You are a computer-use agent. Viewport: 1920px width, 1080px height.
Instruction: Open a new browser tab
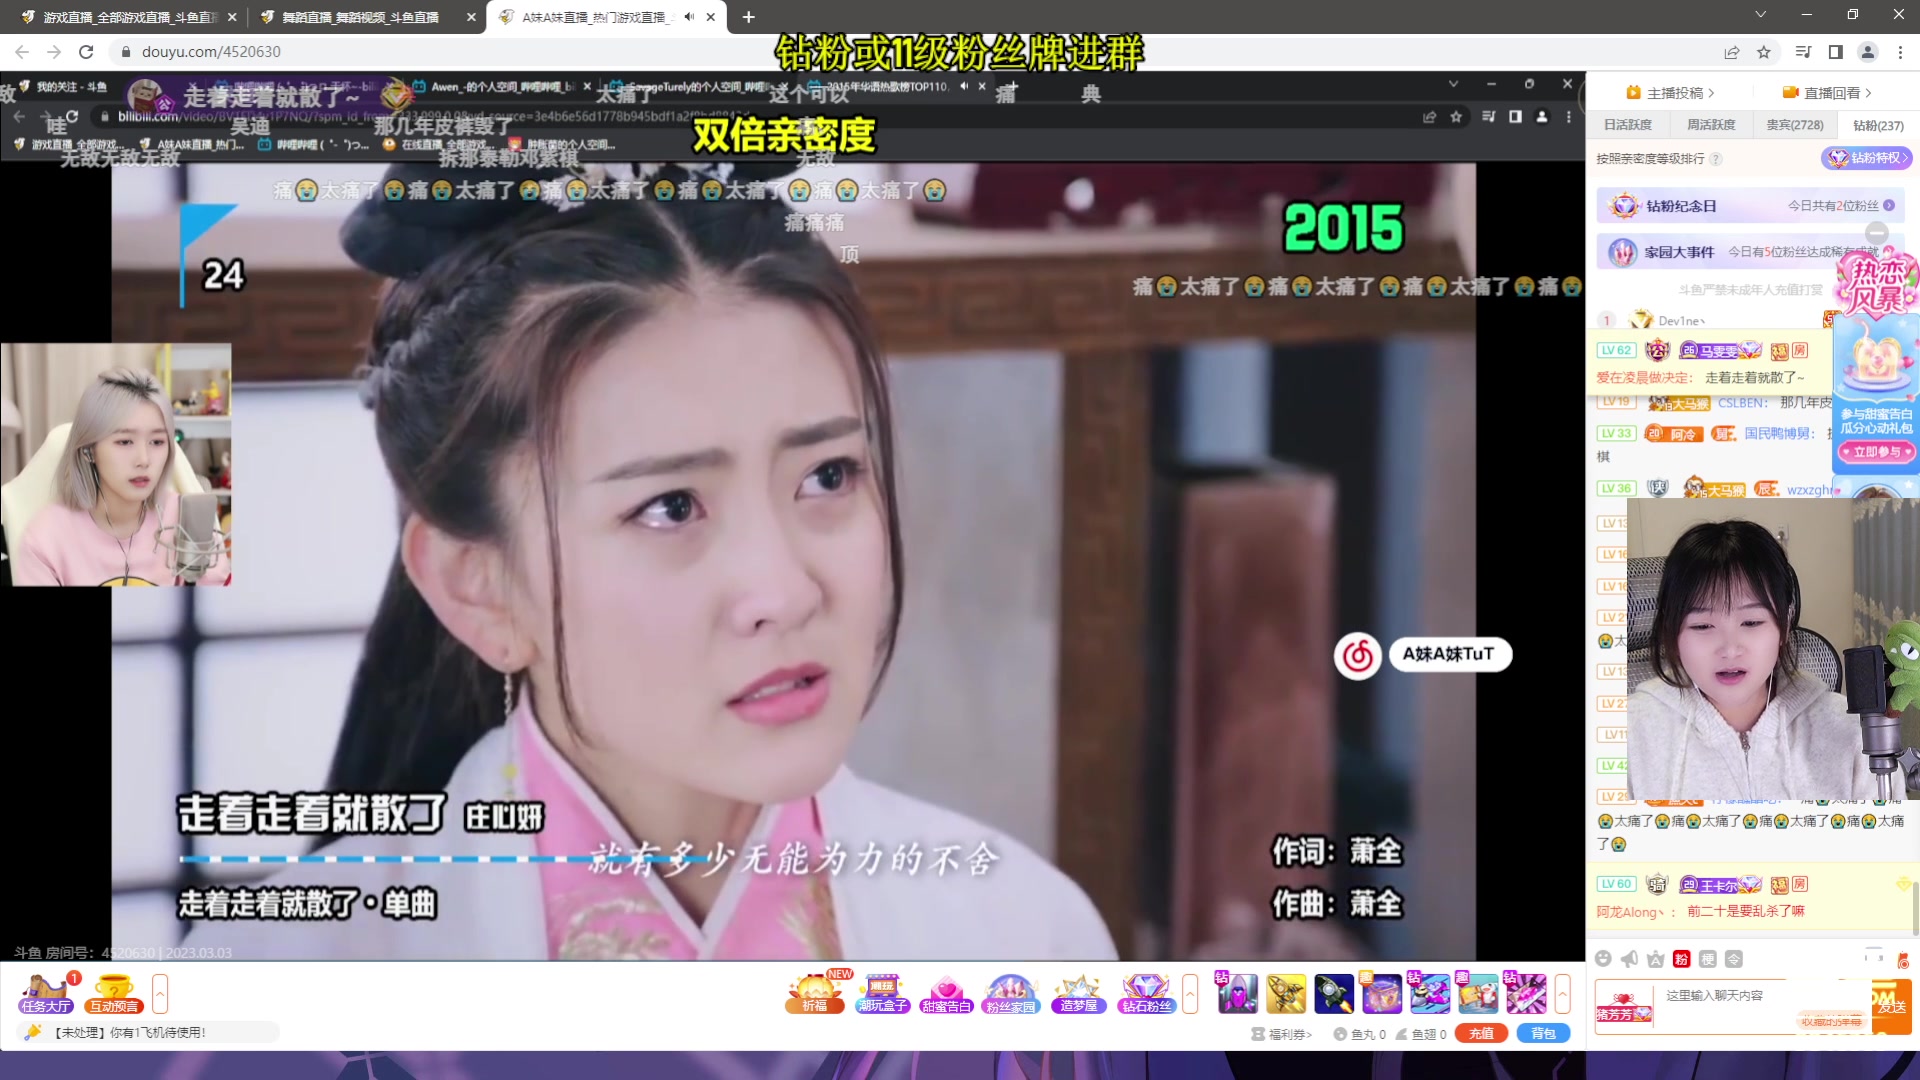749,17
